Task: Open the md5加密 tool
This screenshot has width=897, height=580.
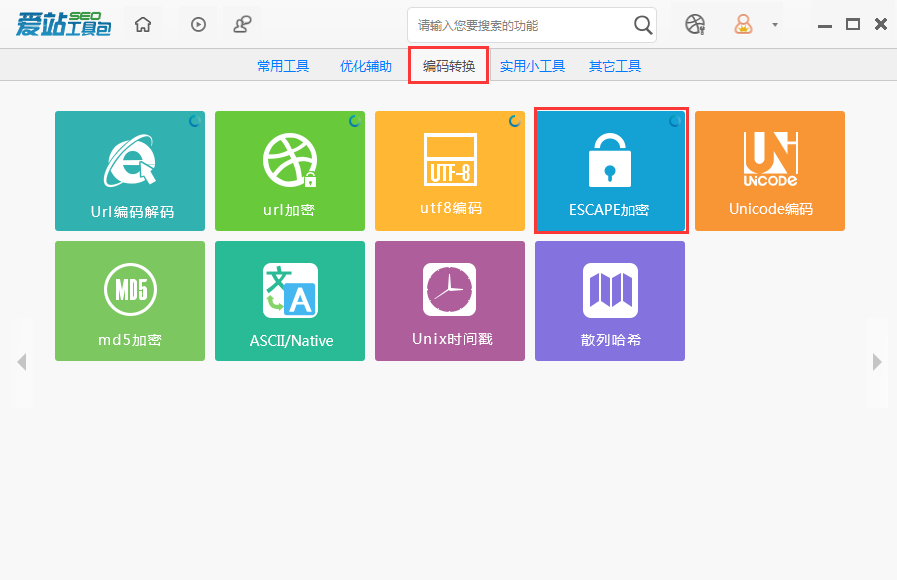Action: tap(129, 300)
